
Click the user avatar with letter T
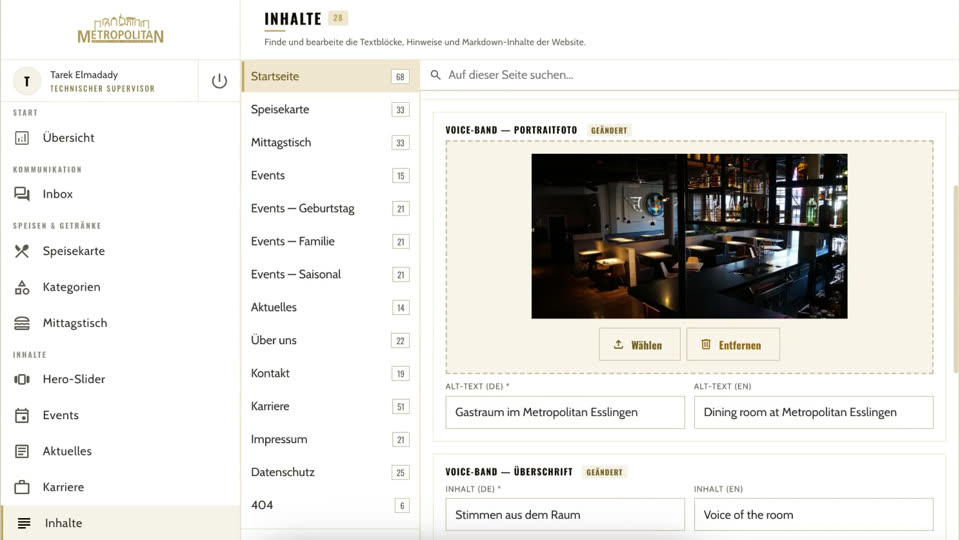pyautogui.click(x=27, y=81)
